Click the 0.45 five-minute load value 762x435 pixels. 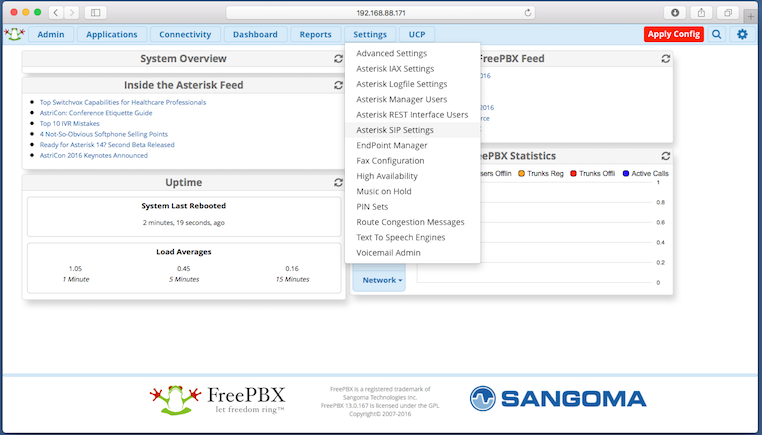tap(184, 268)
